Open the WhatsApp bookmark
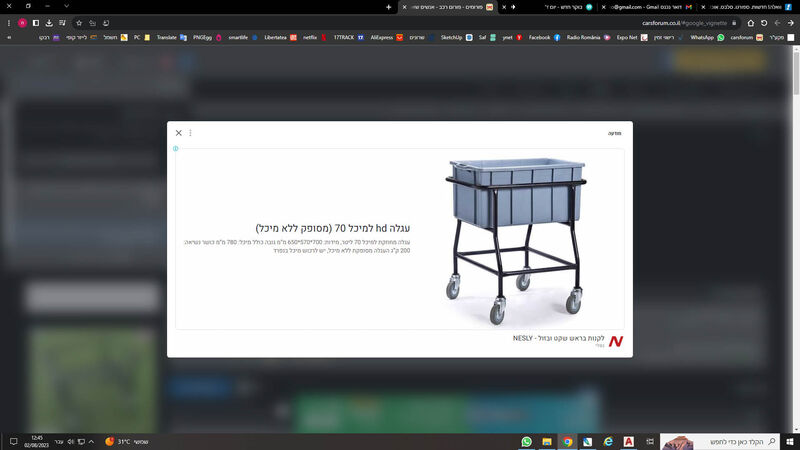The width and height of the screenshot is (800, 450). point(707,37)
